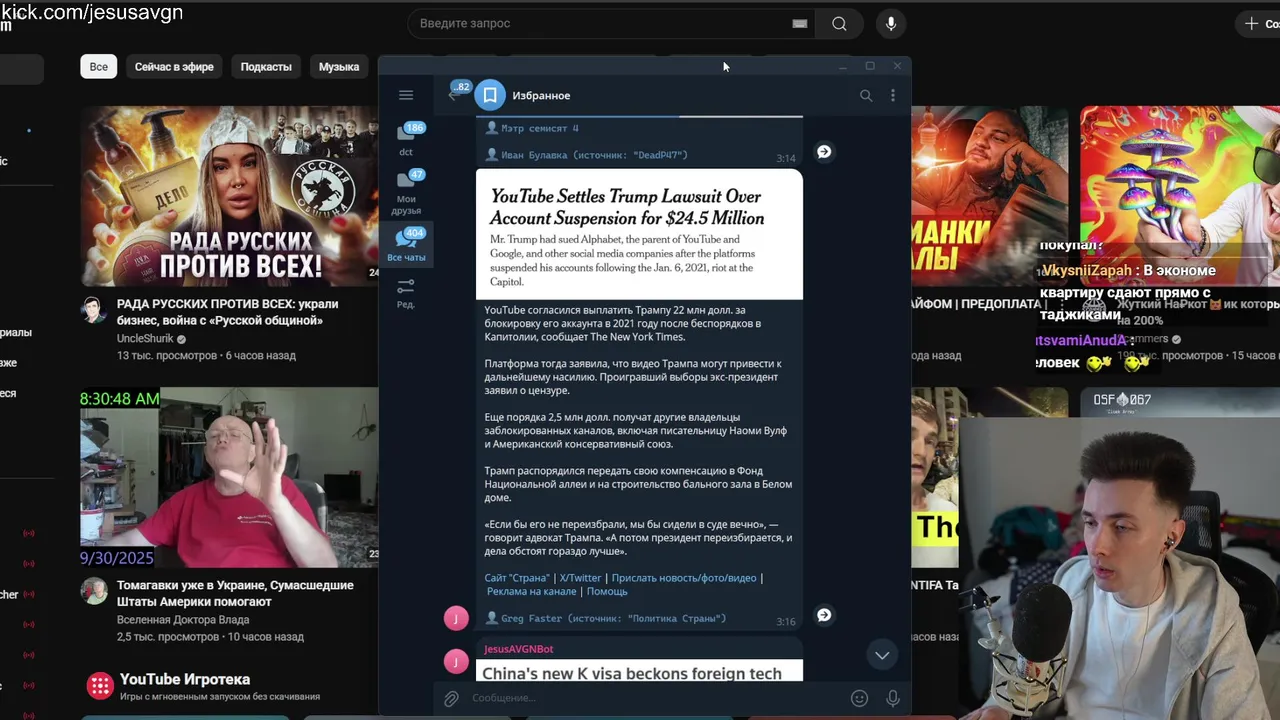
Task: Open Telegram hamburger main menu
Action: point(406,95)
